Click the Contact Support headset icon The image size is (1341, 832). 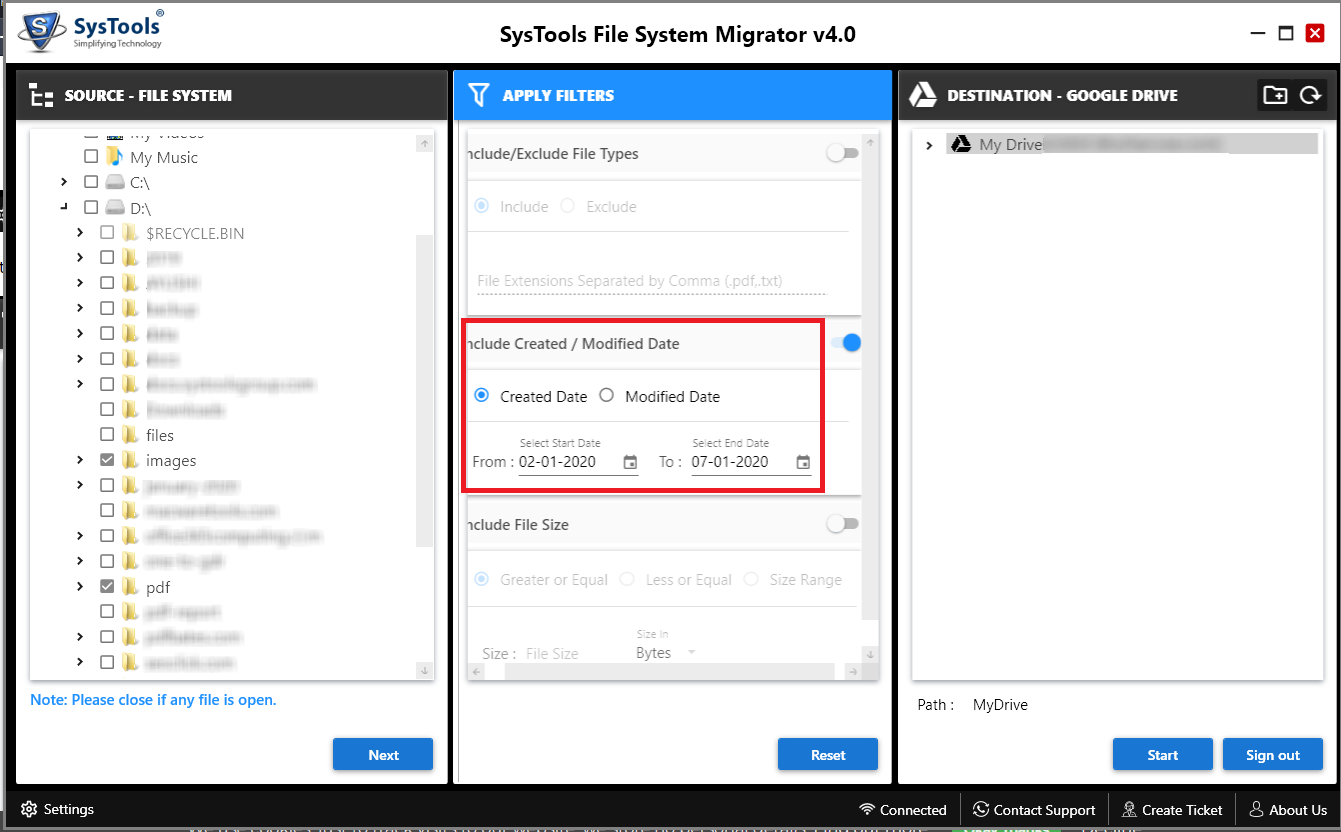tap(981, 809)
